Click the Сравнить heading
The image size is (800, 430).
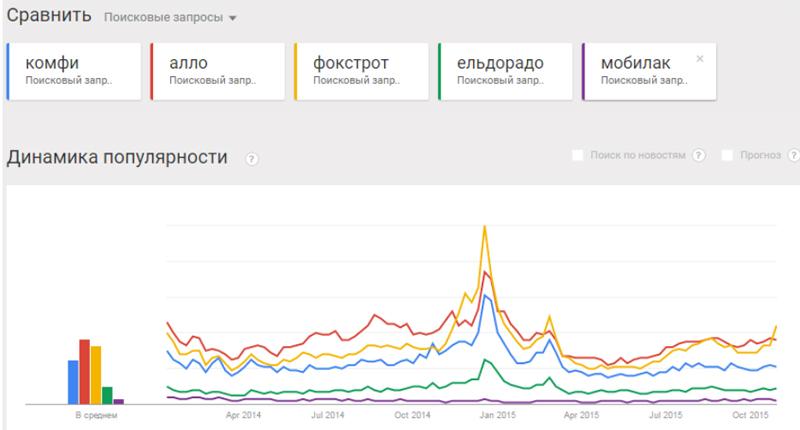(50, 17)
